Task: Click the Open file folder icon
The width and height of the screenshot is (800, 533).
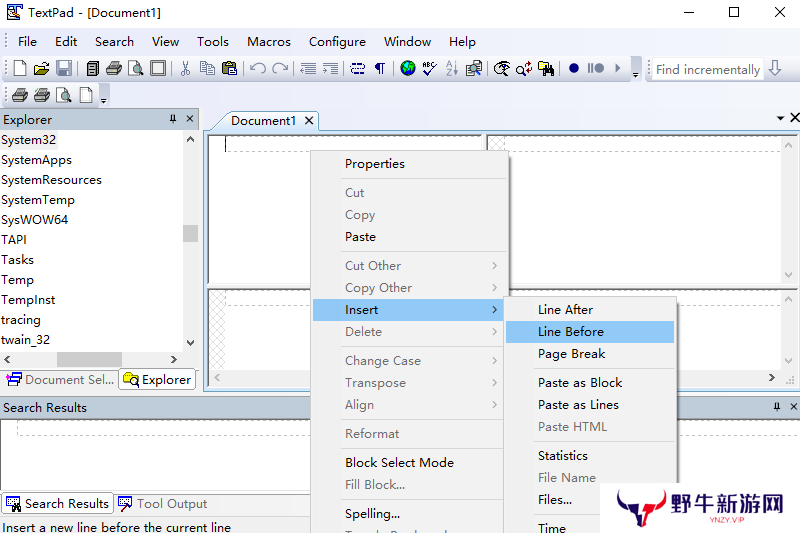Action: tap(41, 68)
